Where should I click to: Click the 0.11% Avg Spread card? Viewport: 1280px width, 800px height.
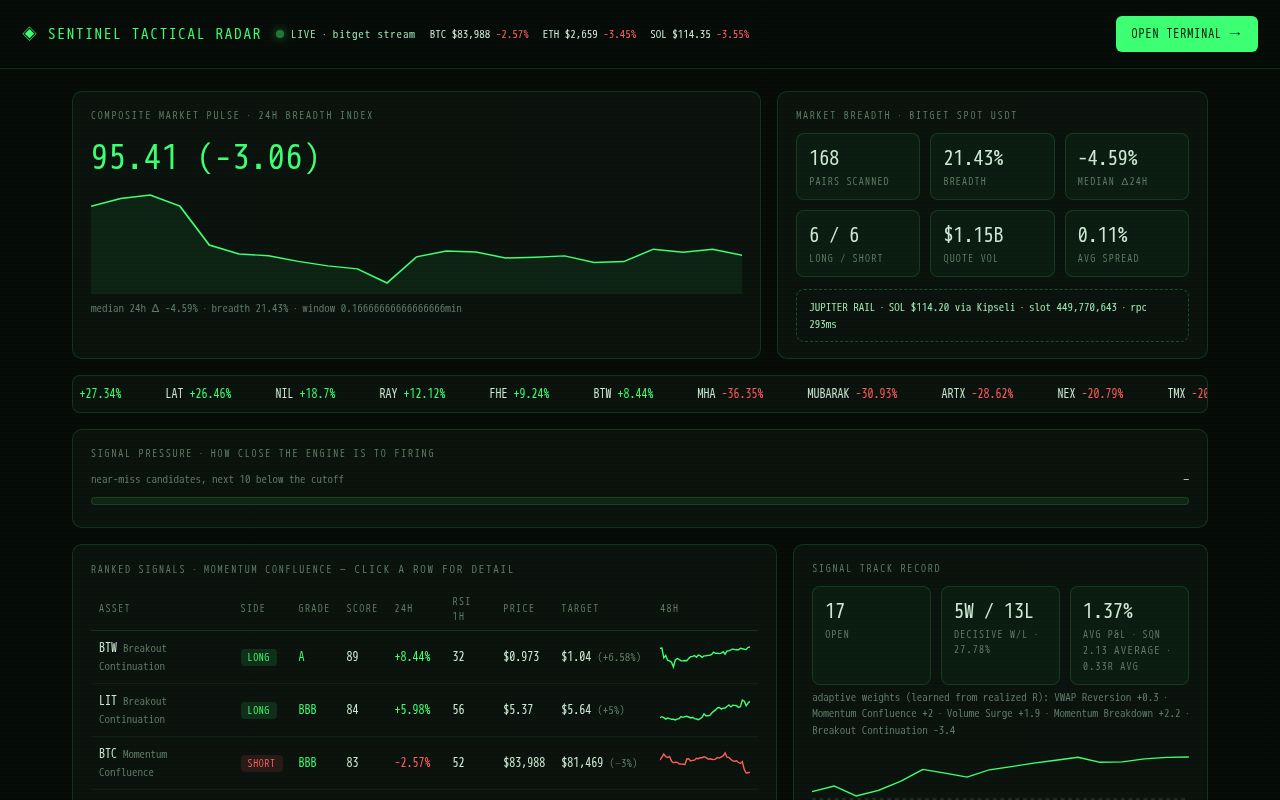(x=1127, y=243)
